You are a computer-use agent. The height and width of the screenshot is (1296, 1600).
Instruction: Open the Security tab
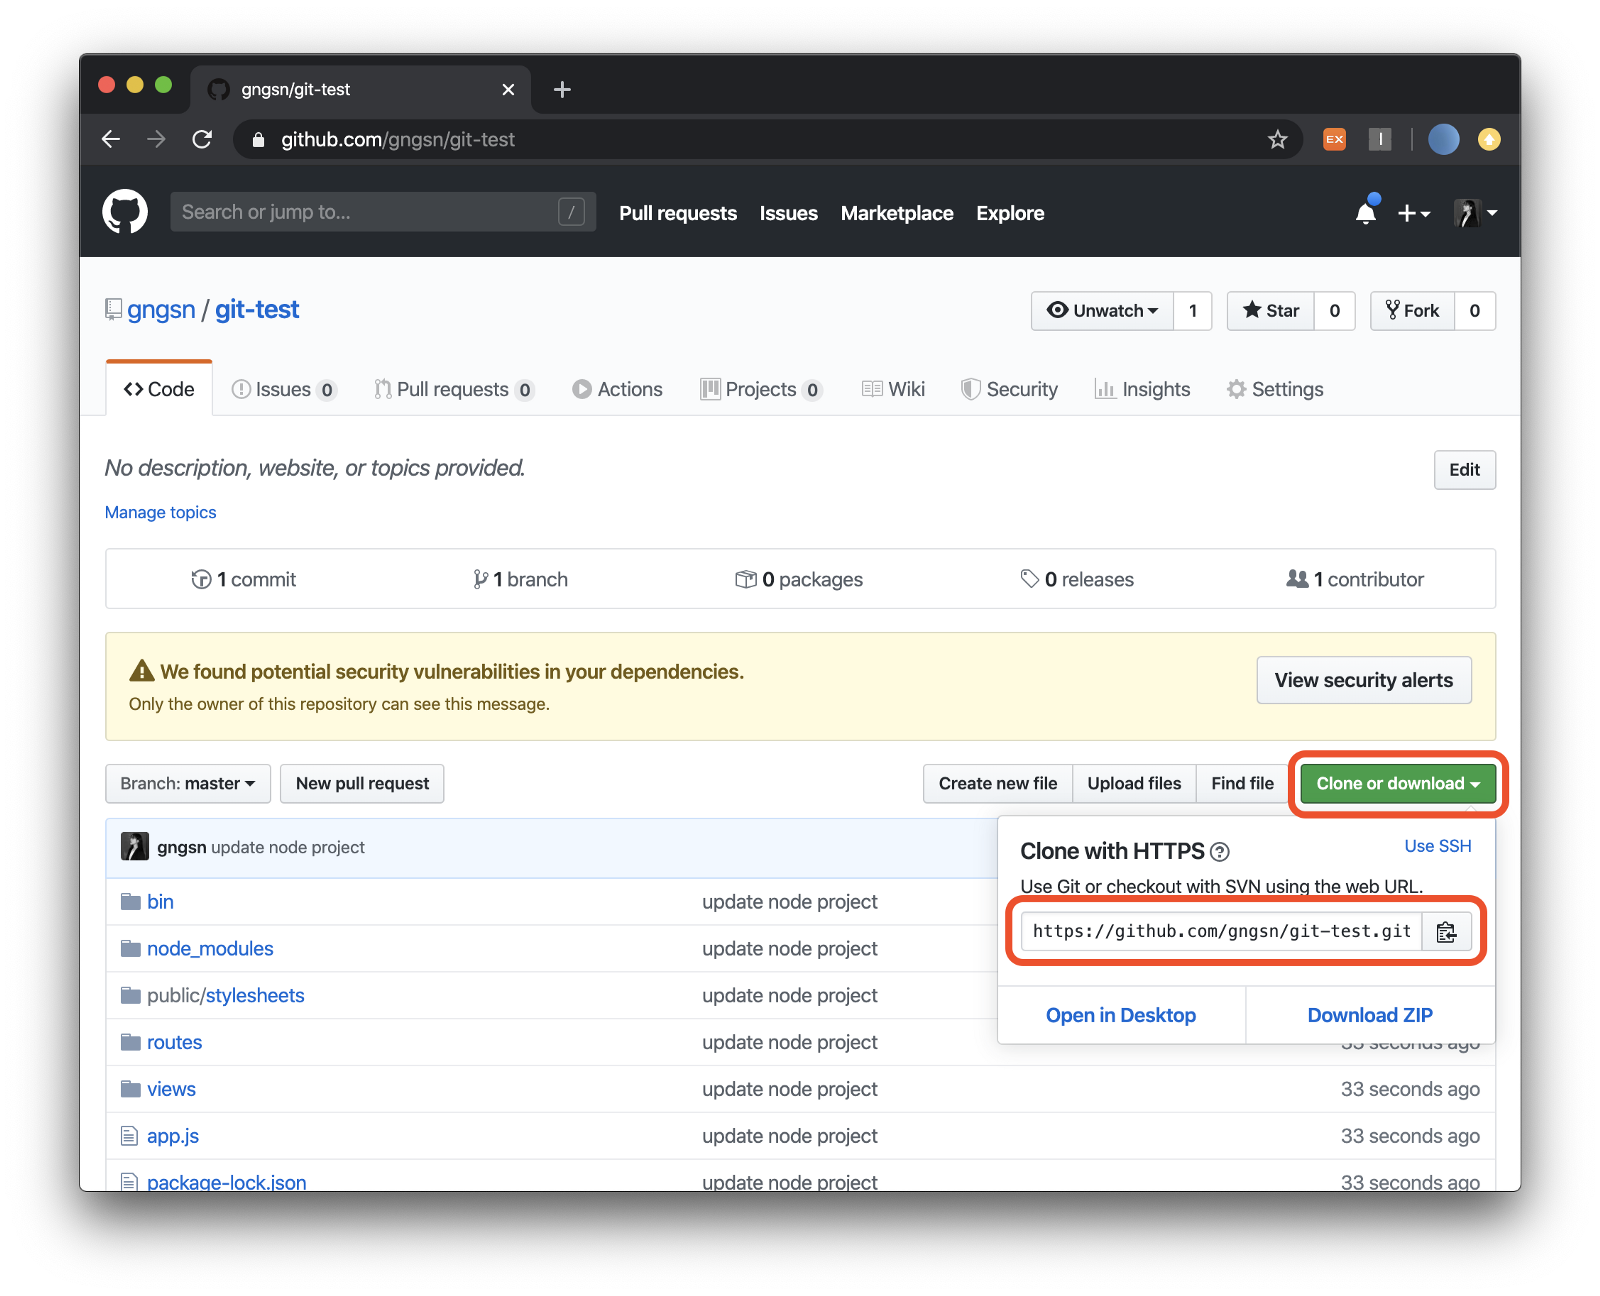tap(1009, 389)
